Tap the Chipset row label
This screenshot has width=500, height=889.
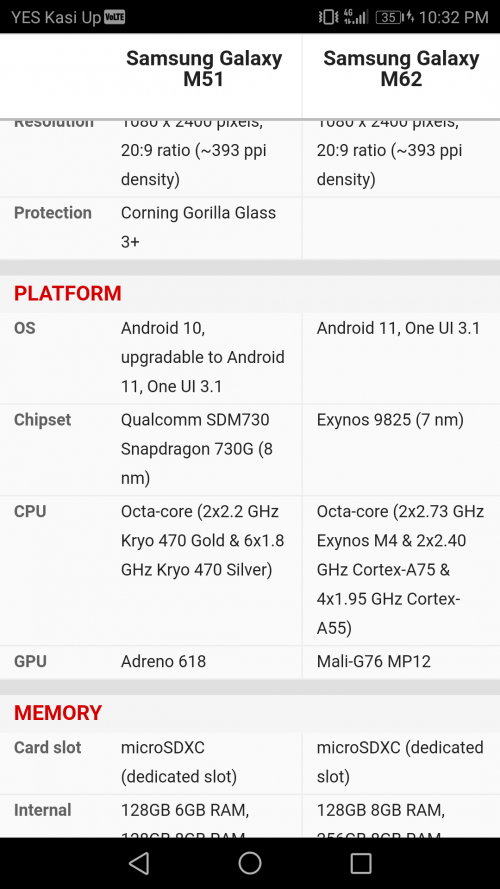tap(43, 420)
